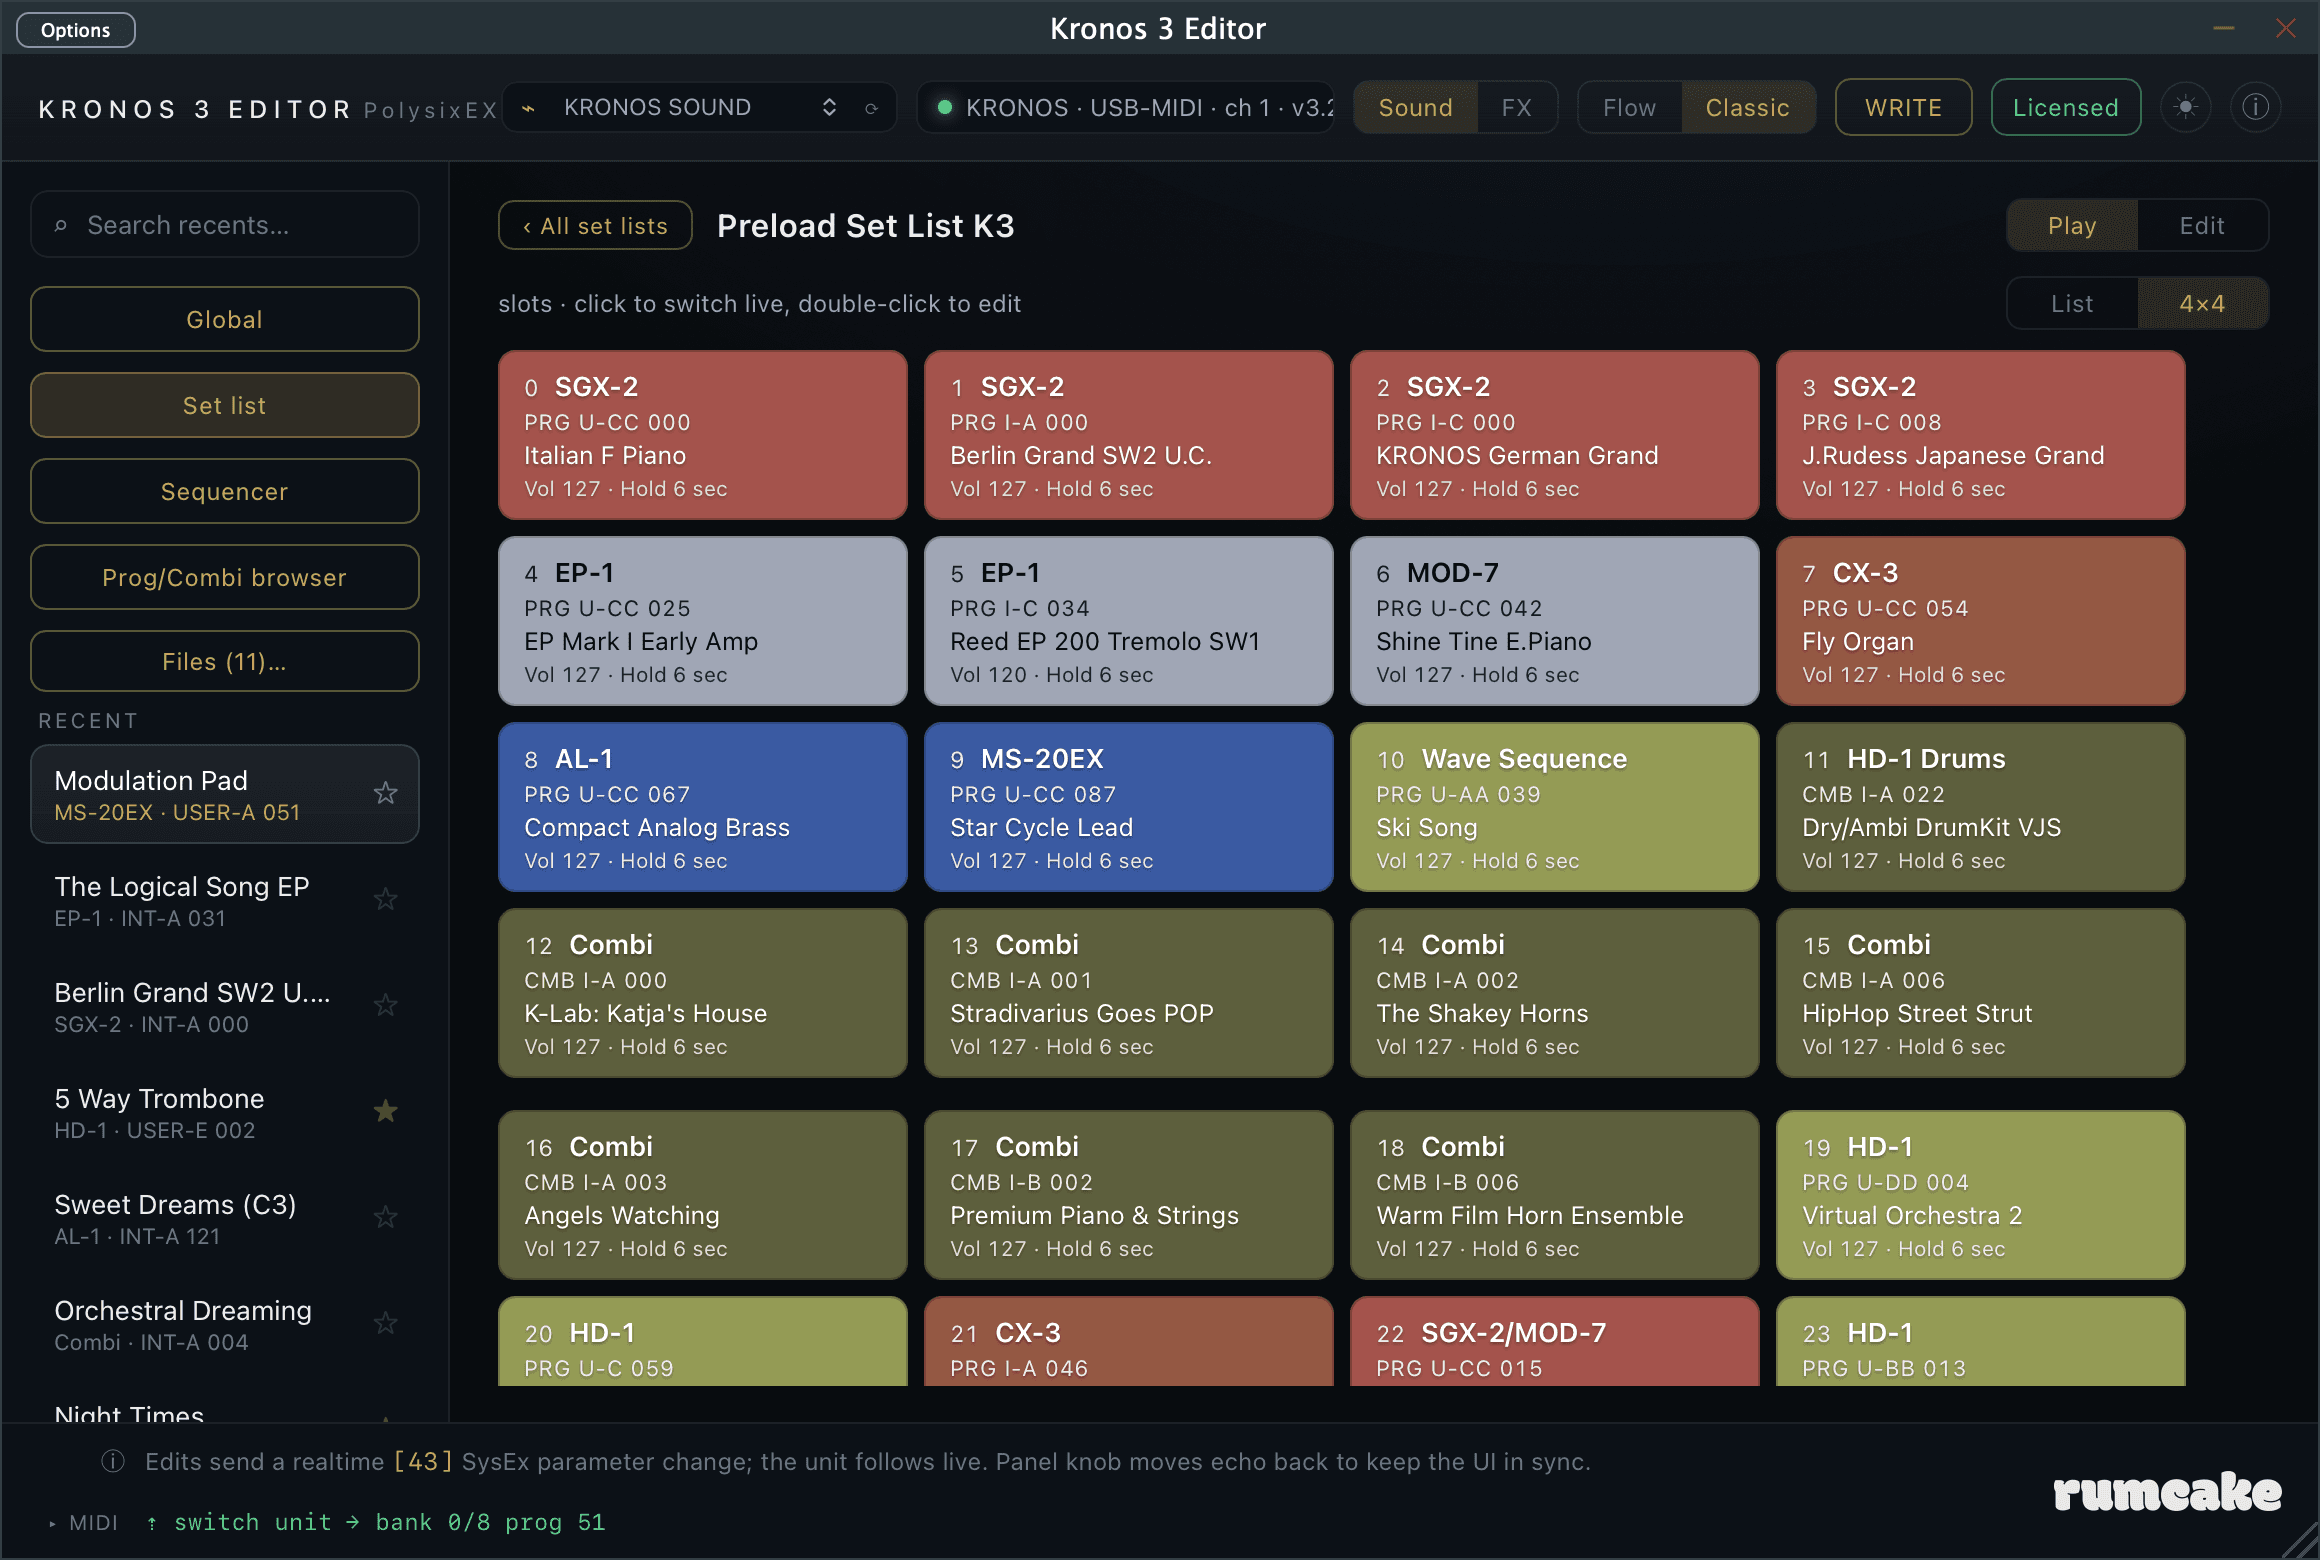Star the Orchestral Dreaming entry
This screenshot has width=2320, height=1560.
point(385,1323)
